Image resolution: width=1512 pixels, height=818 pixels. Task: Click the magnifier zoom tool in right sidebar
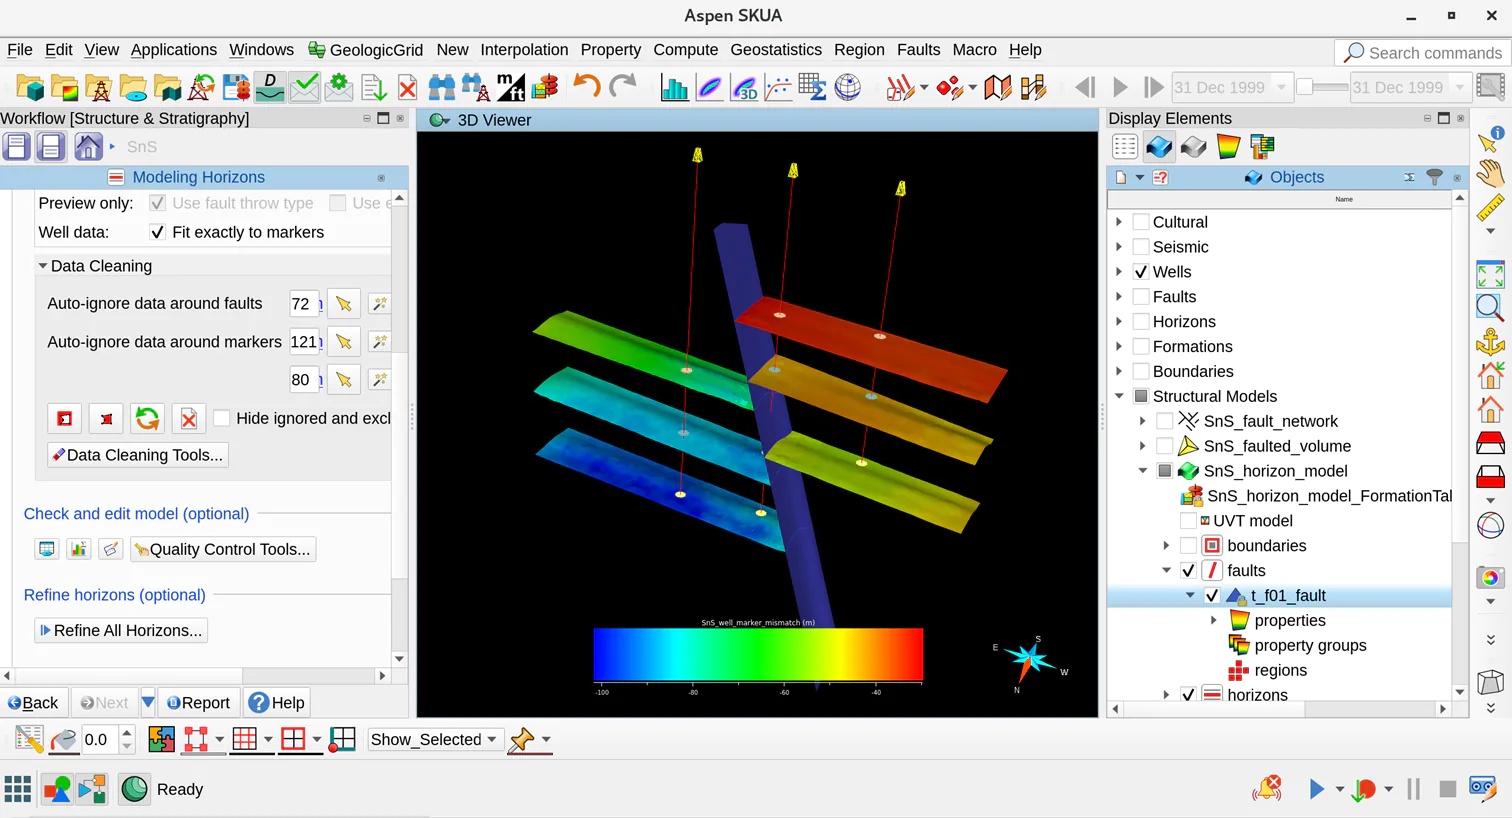click(1490, 307)
